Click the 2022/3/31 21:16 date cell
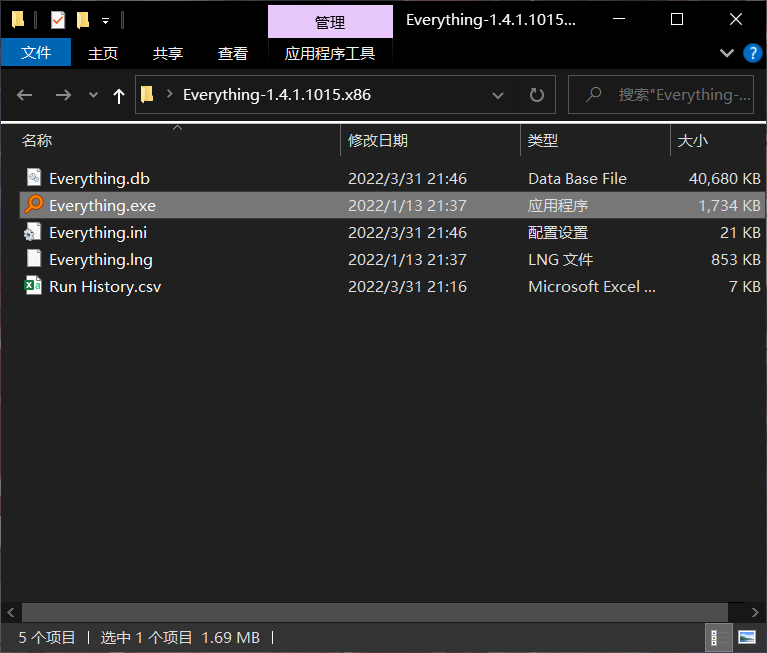Viewport: 767px width, 653px height. (407, 286)
